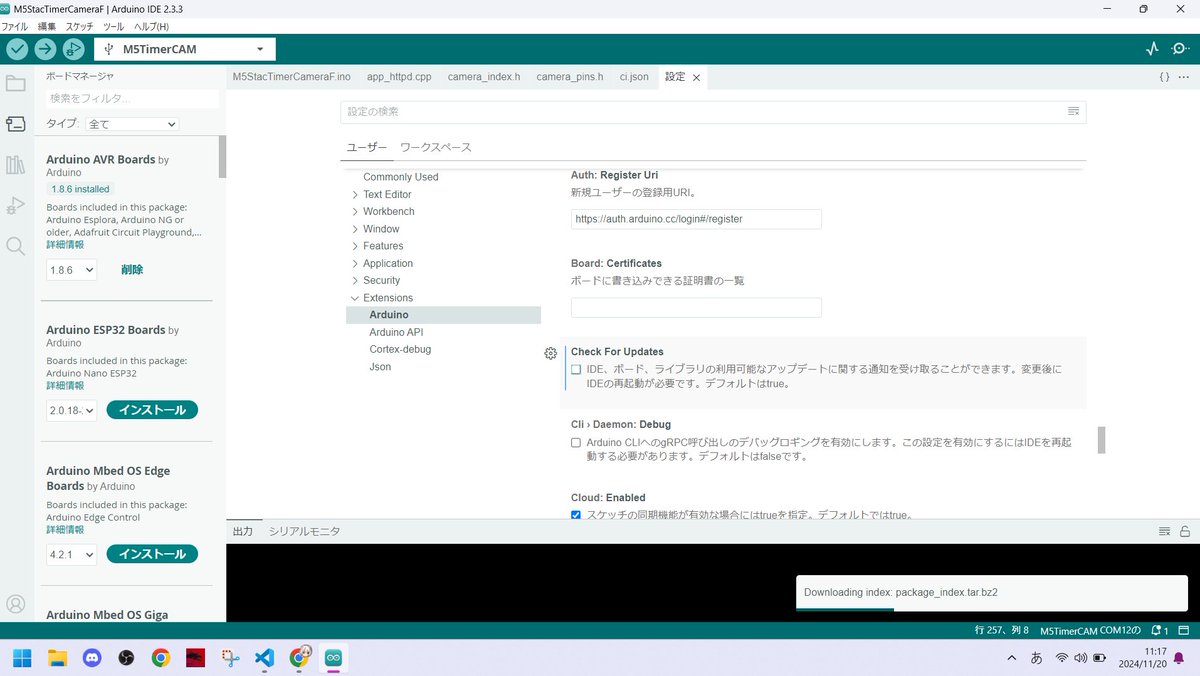This screenshot has width=1200, height=676.
Task: Open the Serial Plotter icon
Action: tap(1152, 49)
